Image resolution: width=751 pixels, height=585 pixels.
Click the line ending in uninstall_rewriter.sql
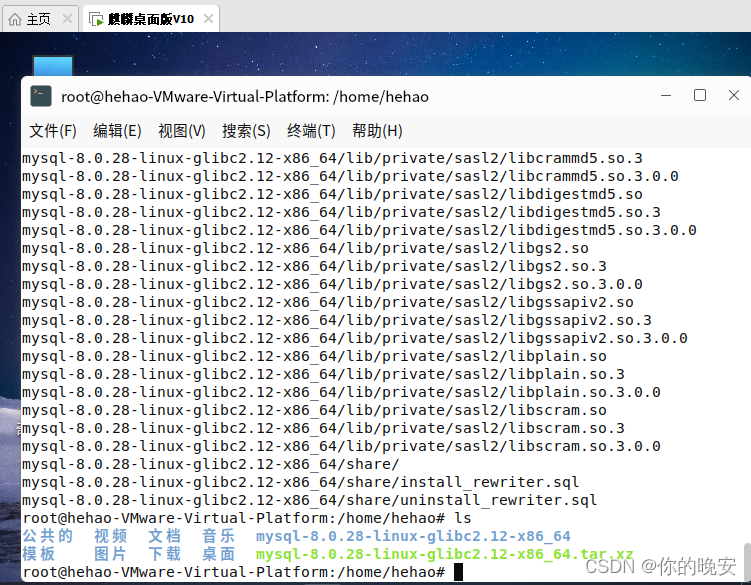(x=310, y=500)
